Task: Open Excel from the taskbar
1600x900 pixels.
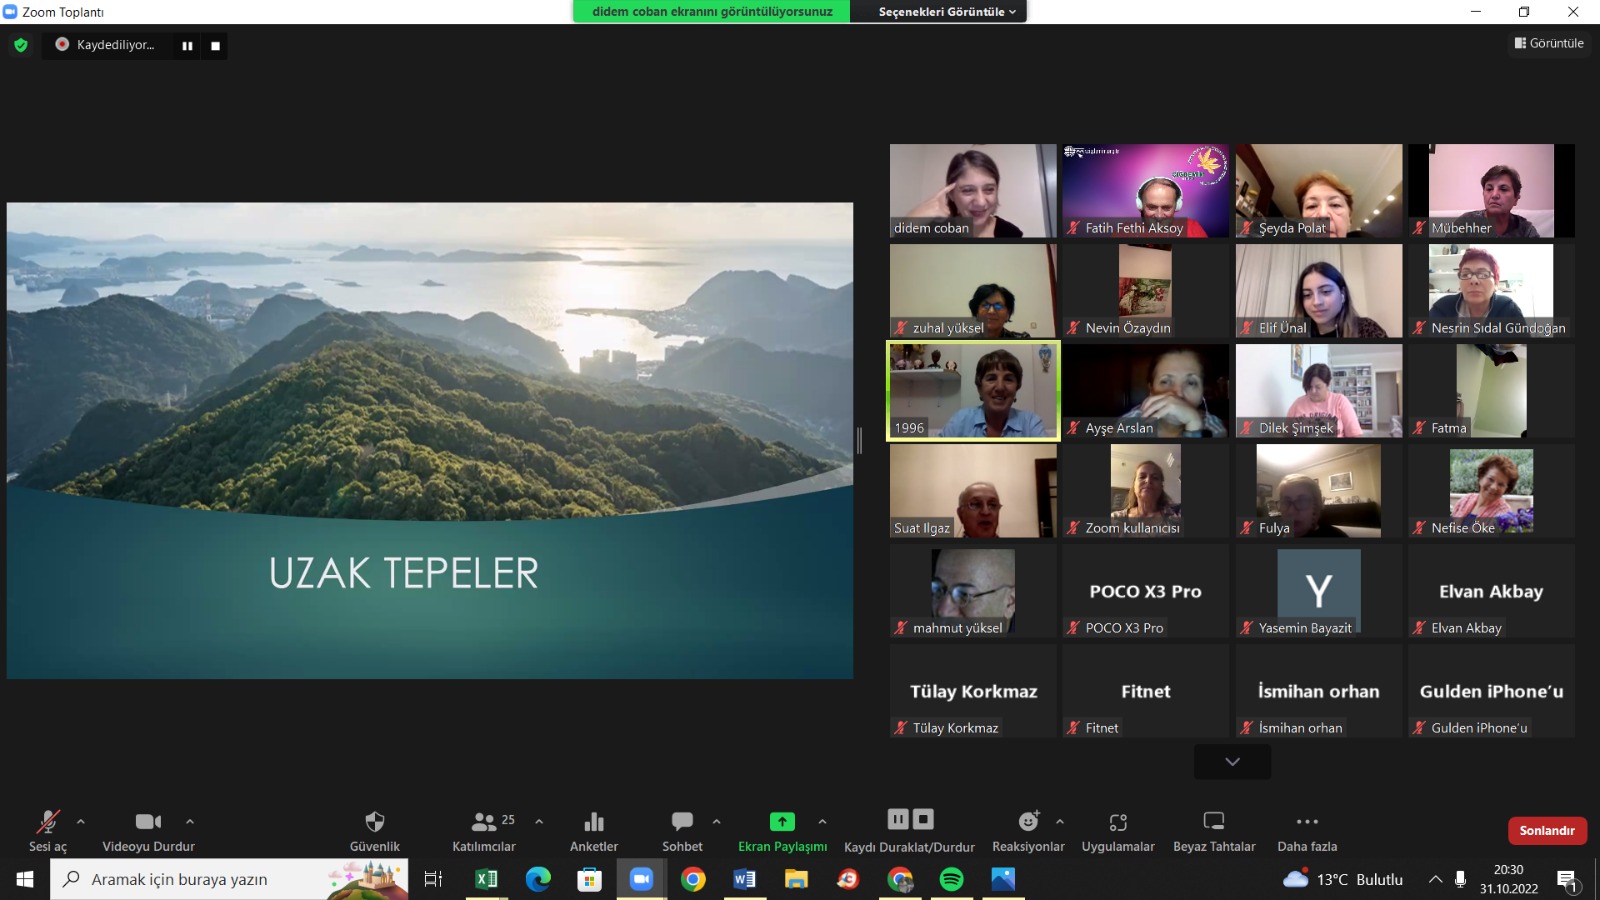Action: point(487,879)
